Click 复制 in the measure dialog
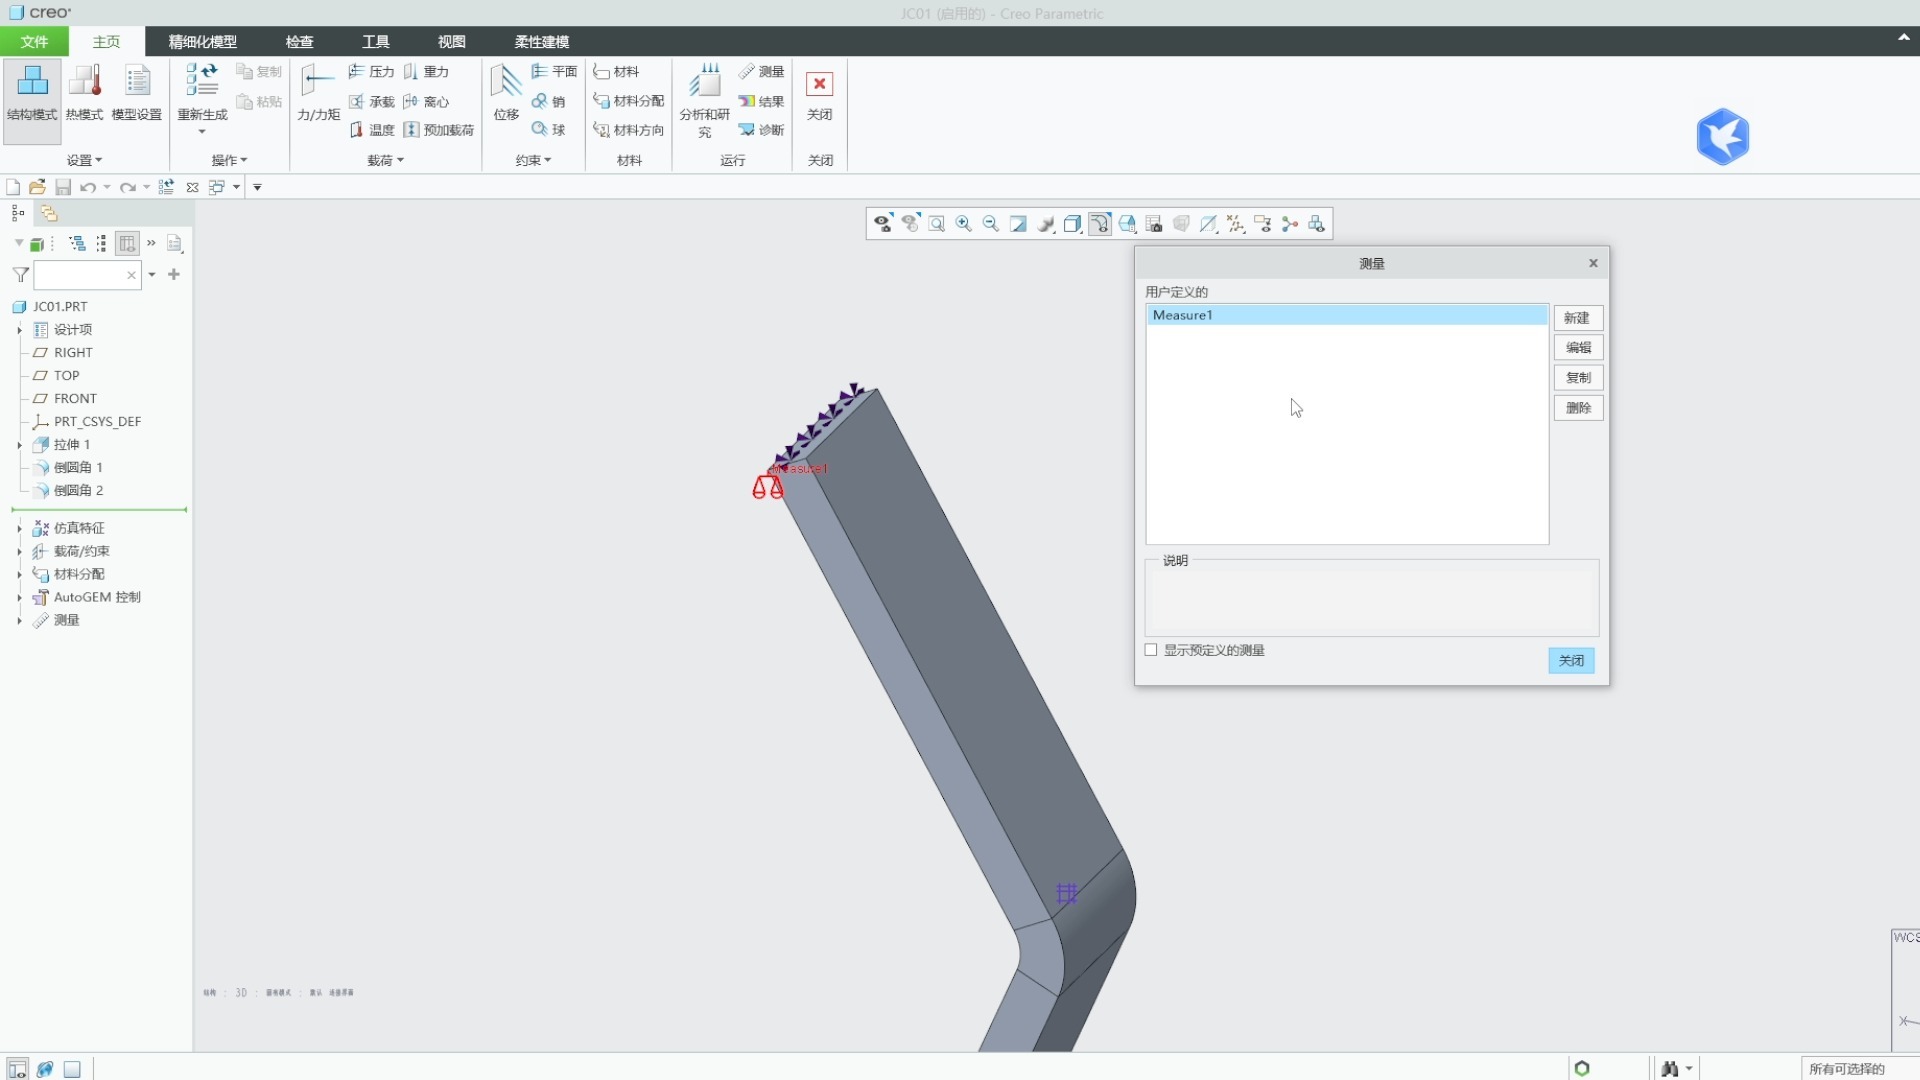 point(1578,378)
